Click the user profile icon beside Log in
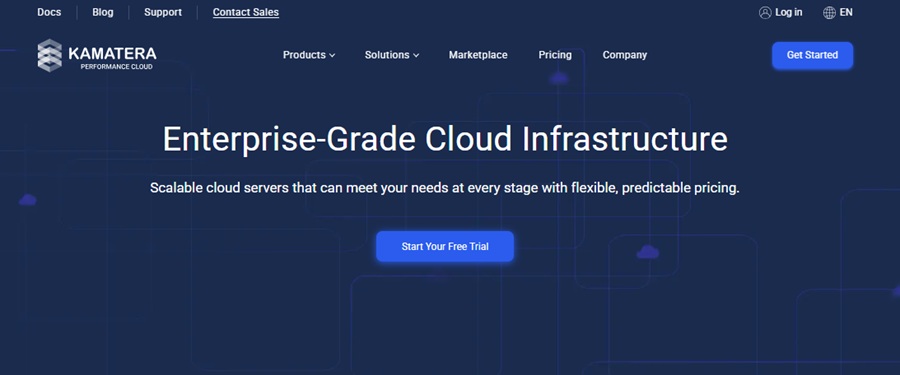The width and height of the screenshot is (900, 375). [765, 13]
